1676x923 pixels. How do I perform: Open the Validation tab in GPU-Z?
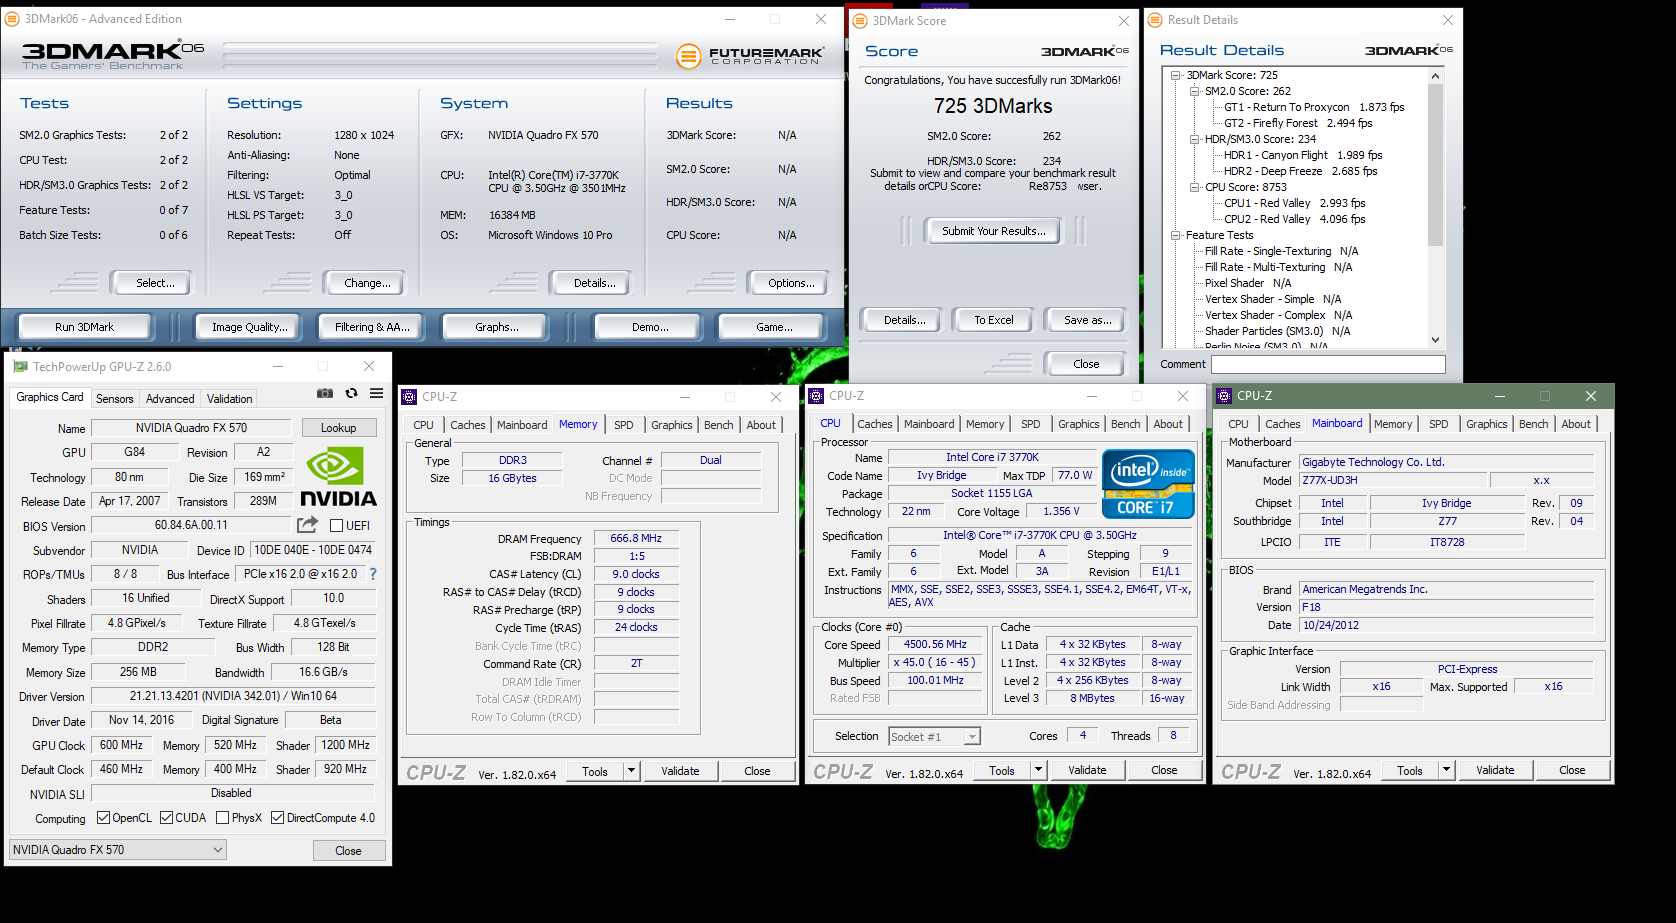(229, 398)
